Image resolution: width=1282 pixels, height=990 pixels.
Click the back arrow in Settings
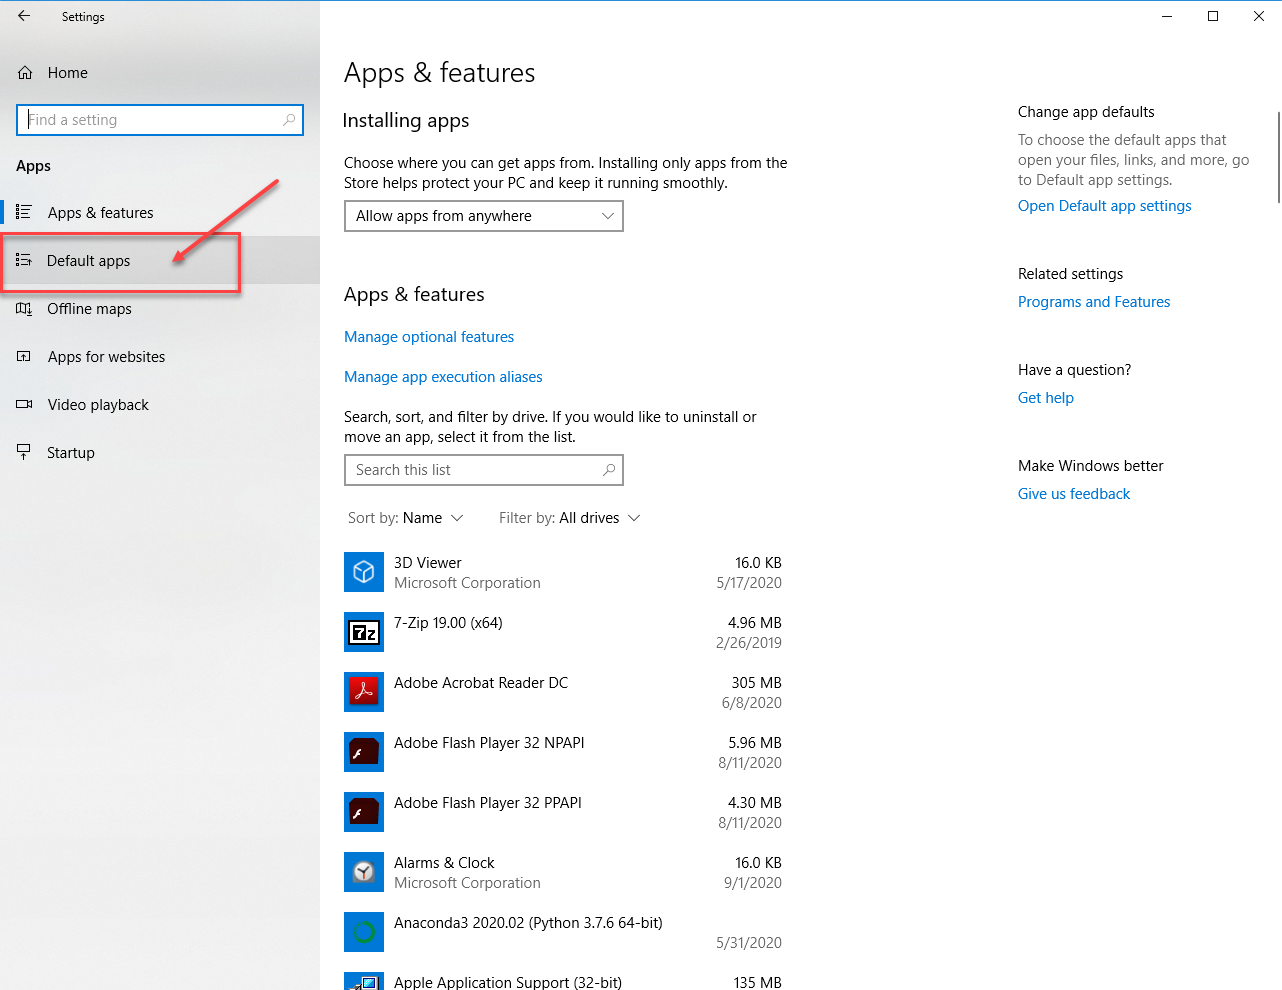24,16
